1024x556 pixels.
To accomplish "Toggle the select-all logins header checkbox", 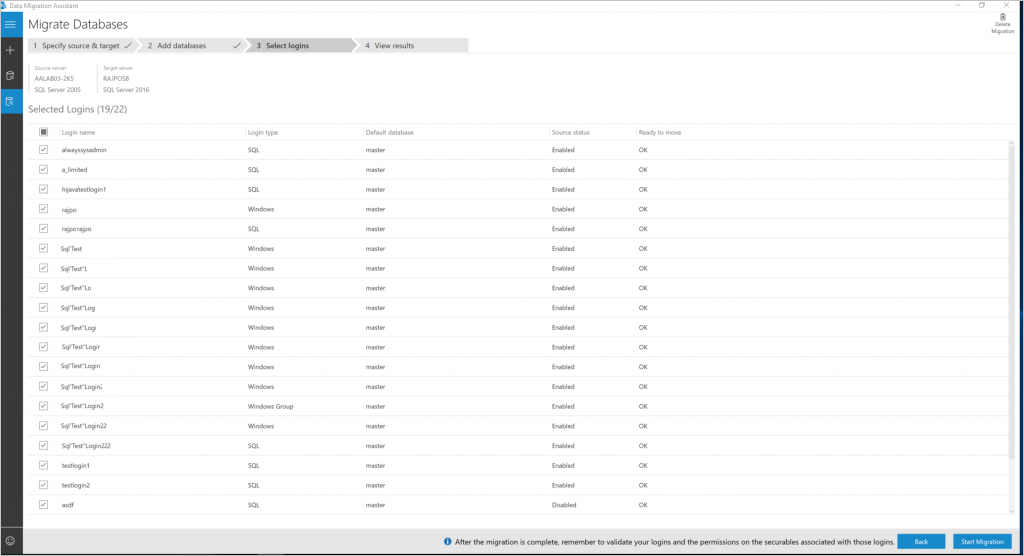I will [44, 132].
